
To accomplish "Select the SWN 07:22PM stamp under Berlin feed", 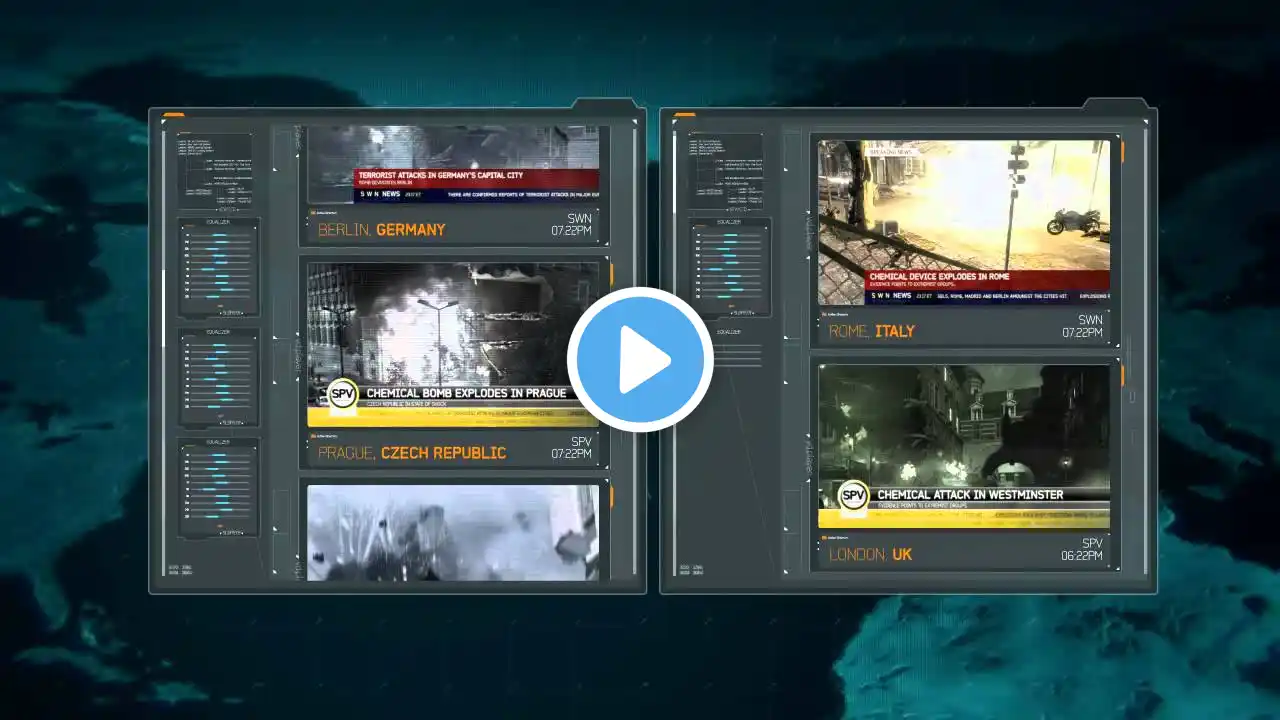I will (x=571, y=224).
